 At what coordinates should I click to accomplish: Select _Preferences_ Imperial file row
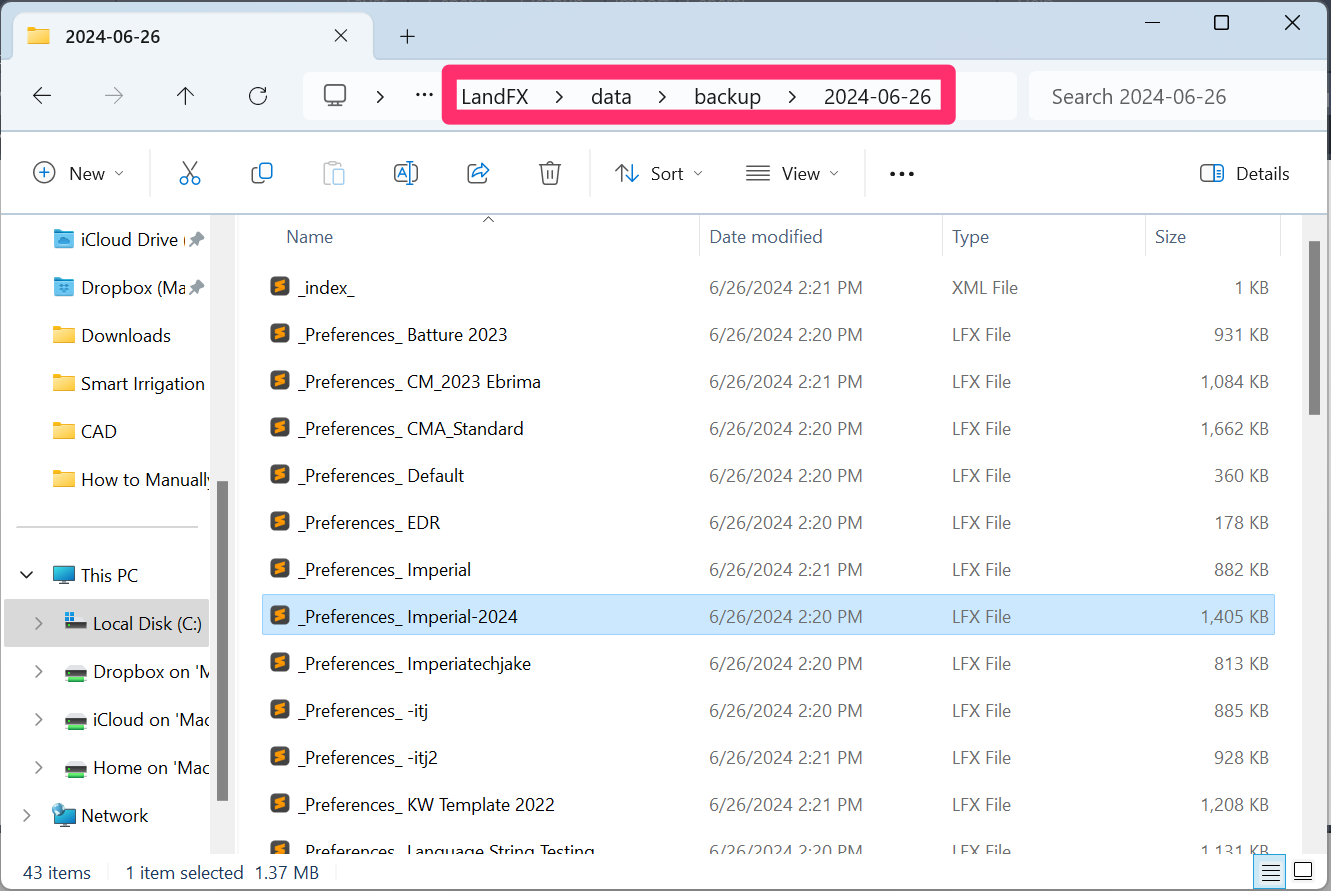tap(768, 569)
